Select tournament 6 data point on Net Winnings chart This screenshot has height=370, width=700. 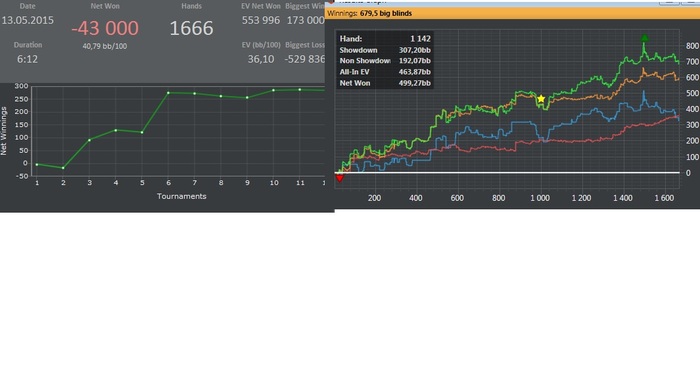(168, 93)
